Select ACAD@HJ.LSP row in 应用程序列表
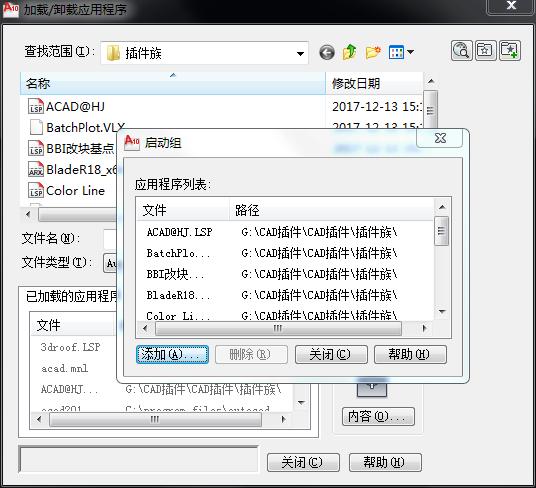The height and width of the screenshot is (488, 536). click(285, 232)
